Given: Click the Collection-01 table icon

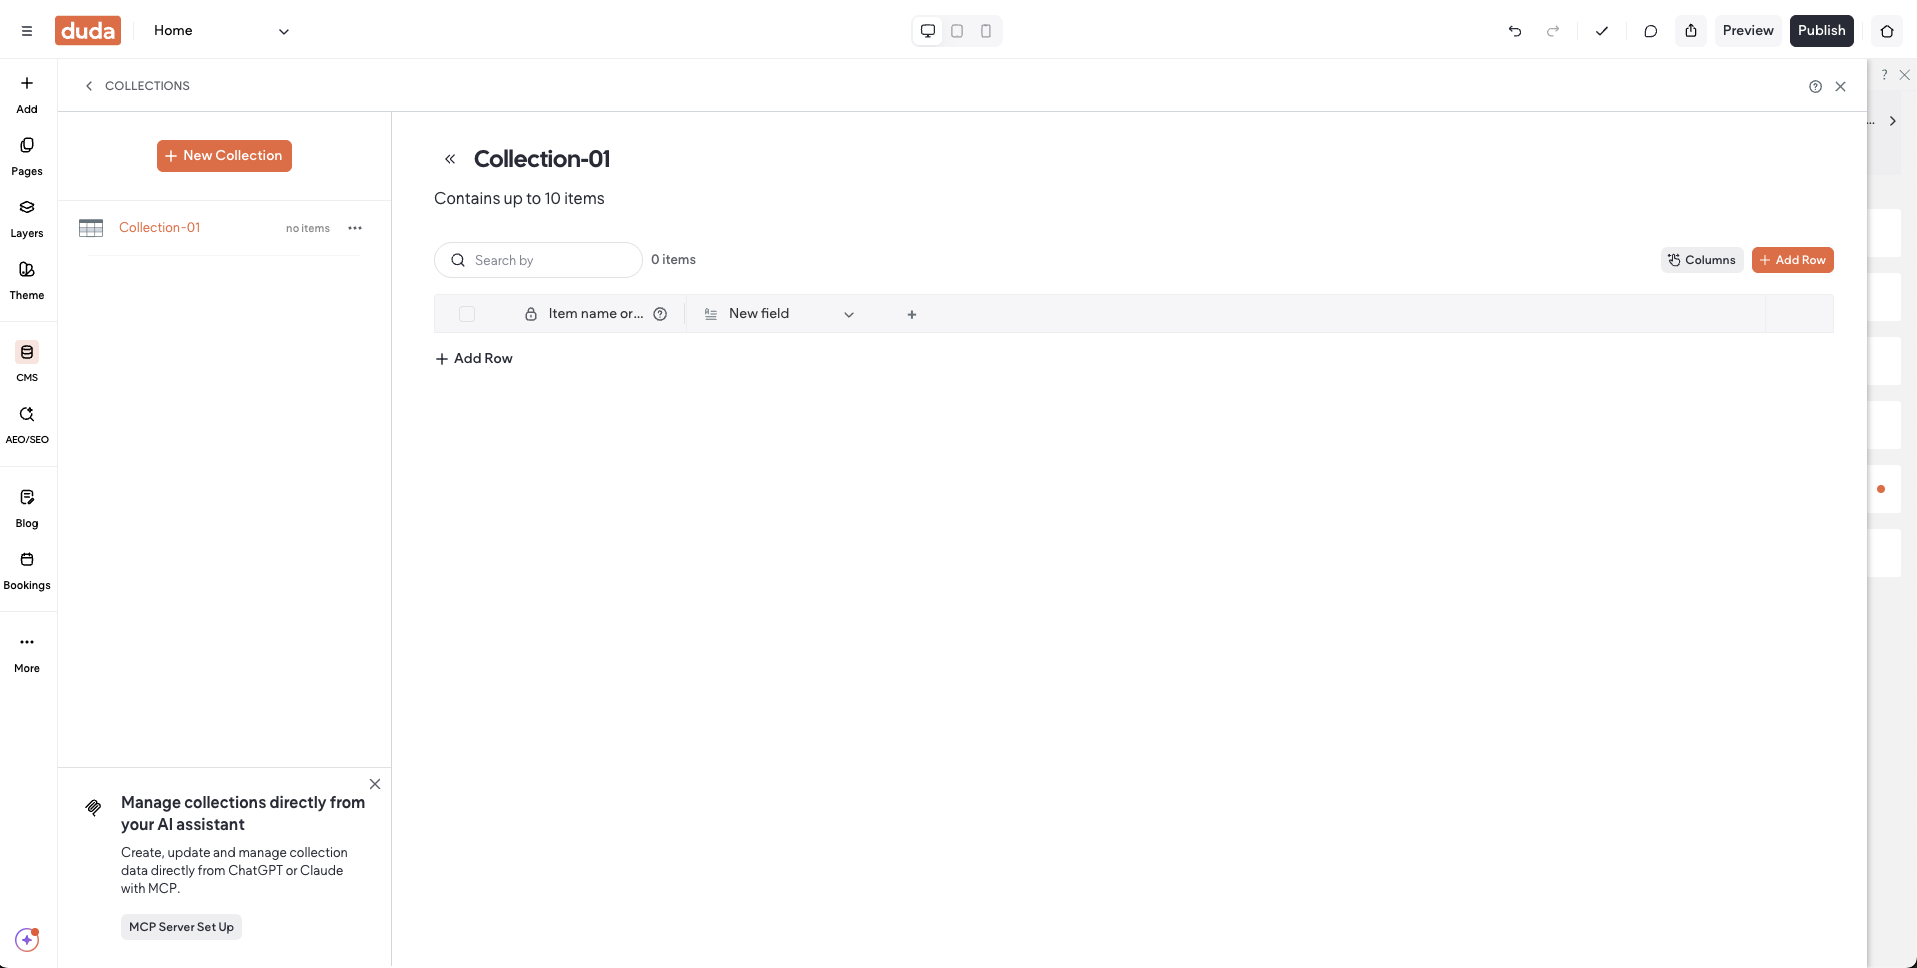Looking at the screenshot, I should 91,228.
